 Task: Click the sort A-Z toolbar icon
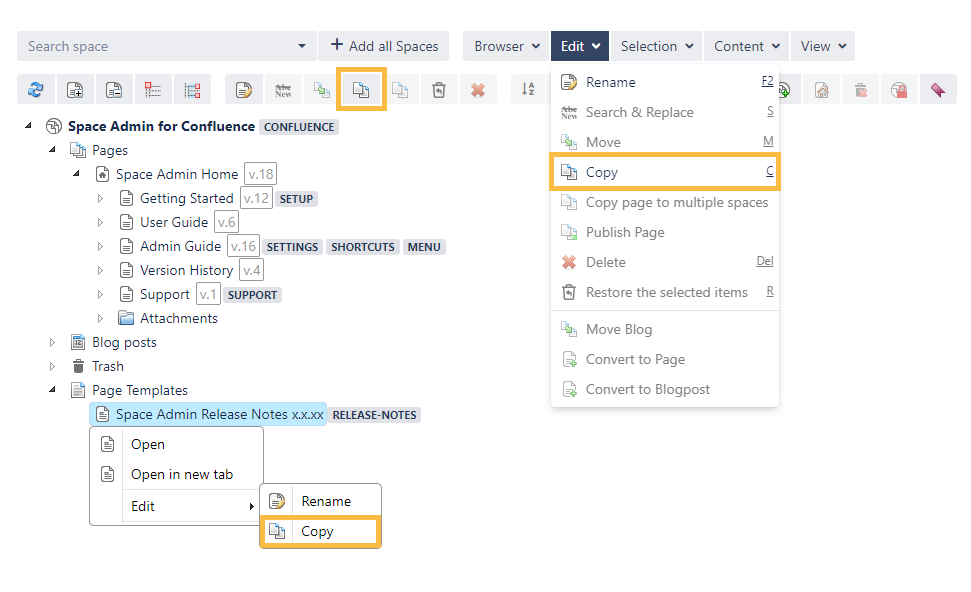pyautogui.click(x=528, y=90)
